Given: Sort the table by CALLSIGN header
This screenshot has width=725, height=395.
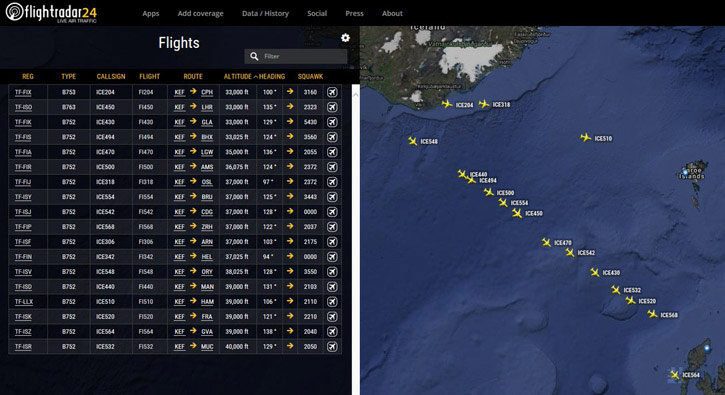Looking at the screenshot, I should coord(111,76).
